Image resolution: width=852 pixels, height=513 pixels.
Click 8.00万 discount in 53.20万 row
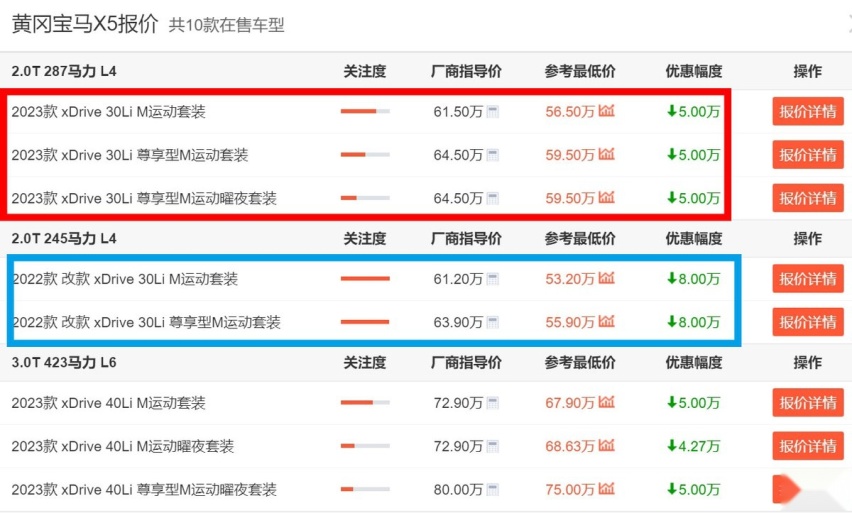(x=693, y=279)
